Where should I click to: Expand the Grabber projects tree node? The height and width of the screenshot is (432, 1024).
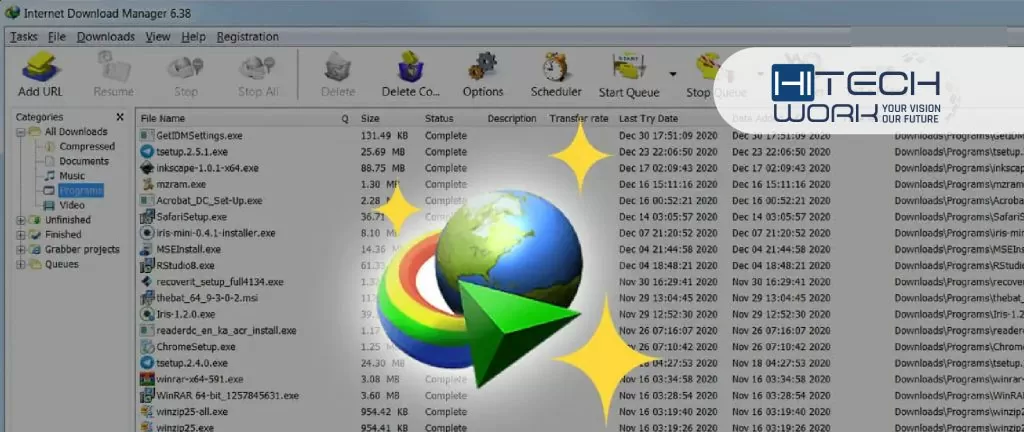point(21,249)
